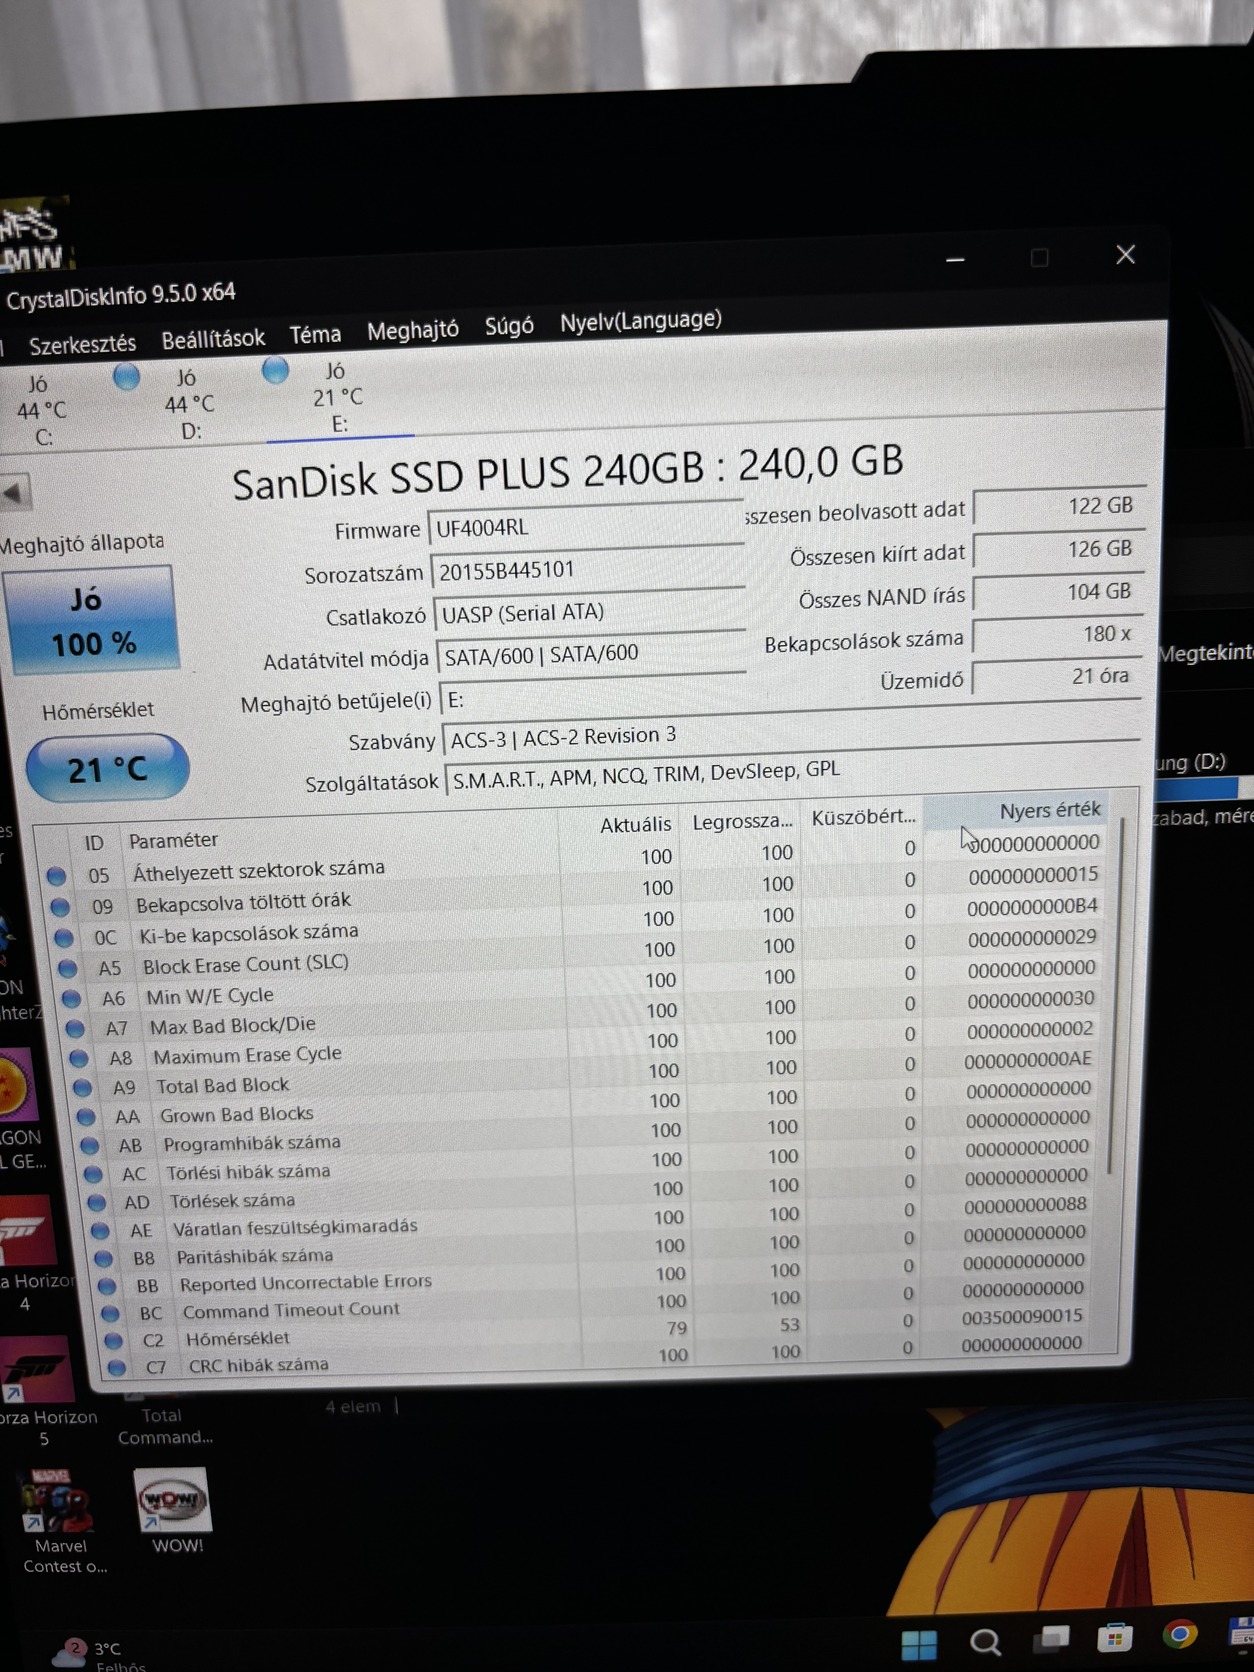Open the Marvel Contest desktop shortcut

[x=62, y=1521]
